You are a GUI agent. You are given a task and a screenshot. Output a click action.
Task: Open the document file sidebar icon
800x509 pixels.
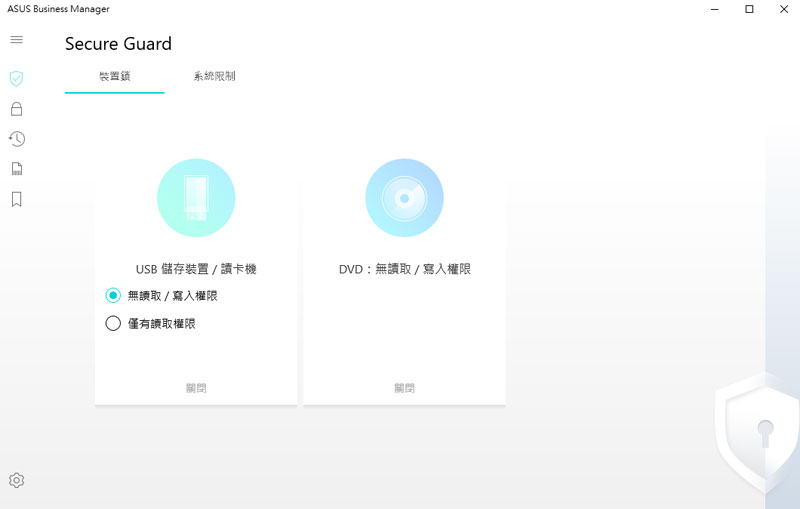pos(16,169)
